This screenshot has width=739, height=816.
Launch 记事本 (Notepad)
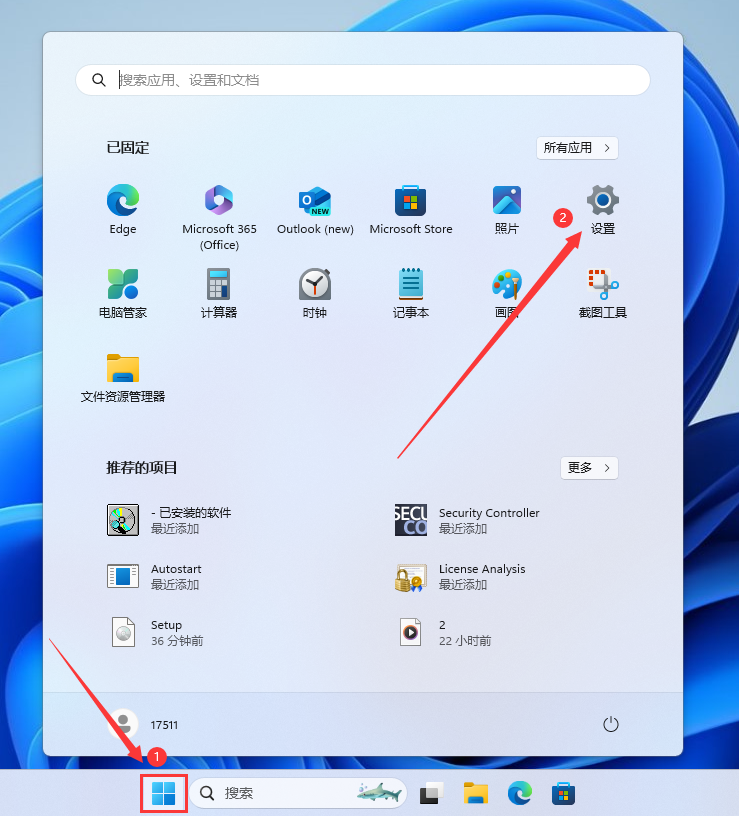click(x=411, y=285)
